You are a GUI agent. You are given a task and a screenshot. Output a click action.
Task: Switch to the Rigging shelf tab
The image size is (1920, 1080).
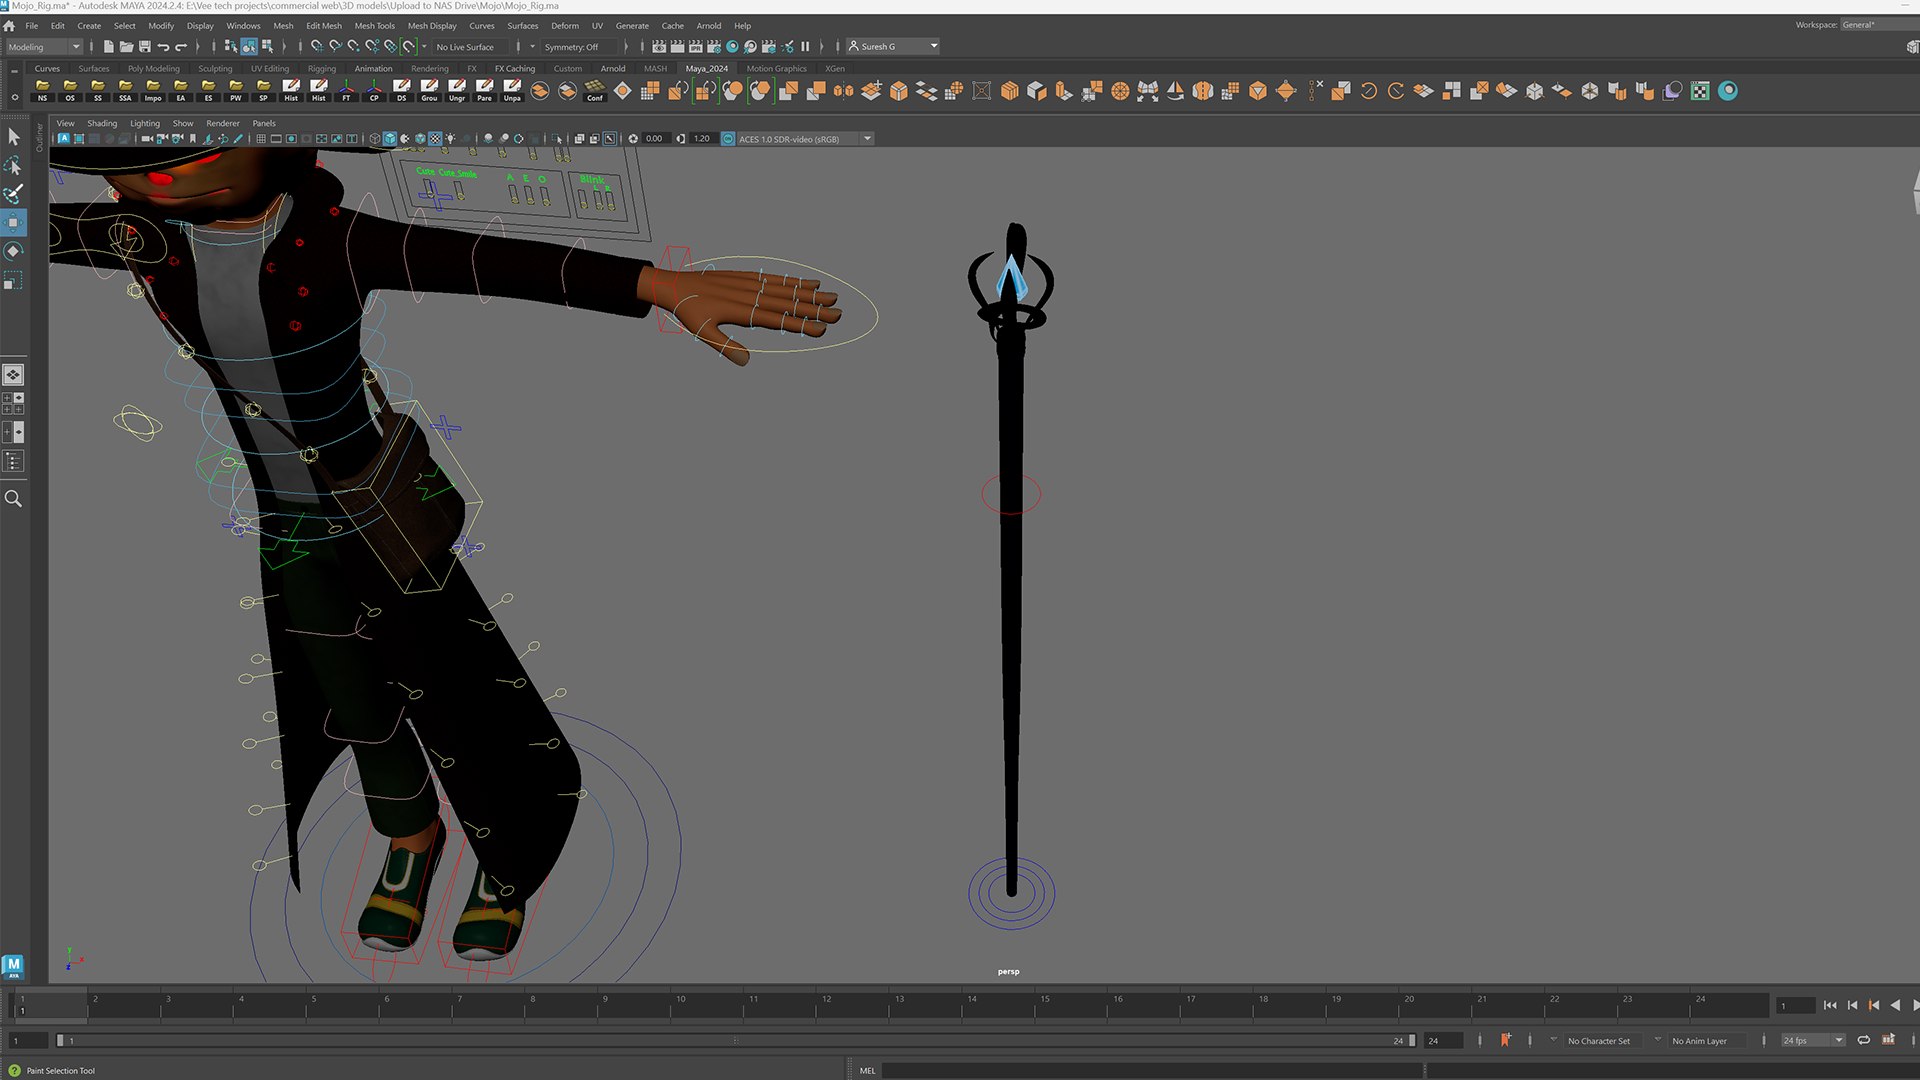[322, 69]
